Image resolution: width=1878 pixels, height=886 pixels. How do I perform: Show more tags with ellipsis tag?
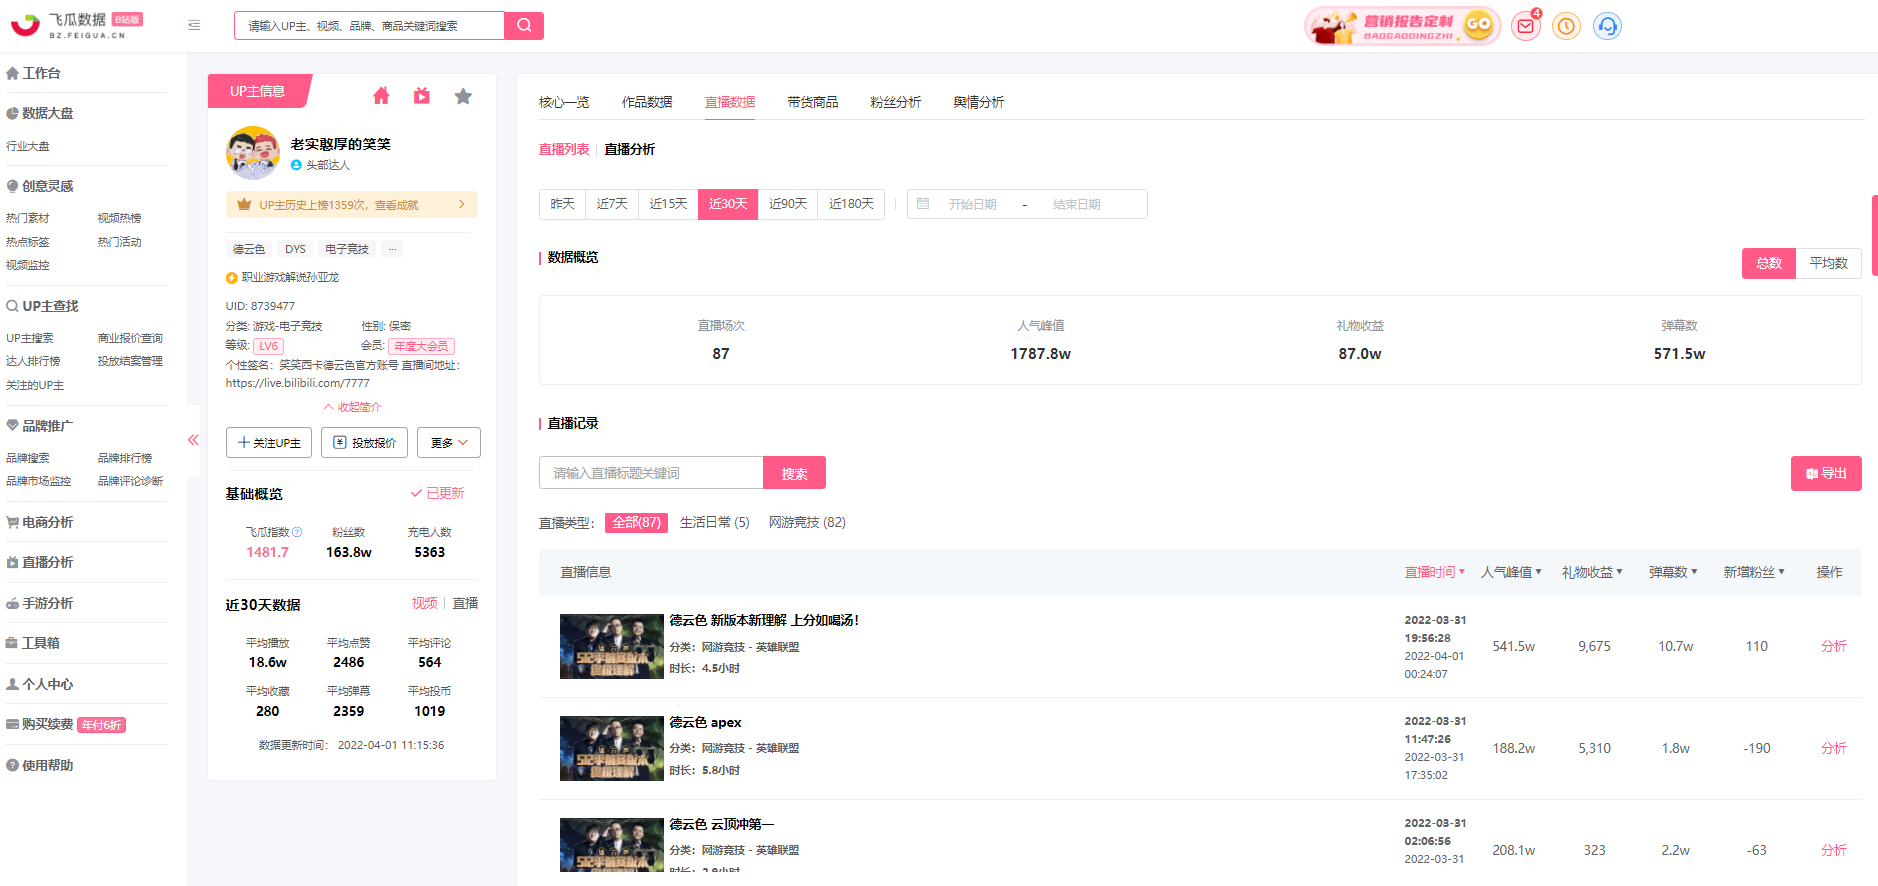click(x=393, y=249)
